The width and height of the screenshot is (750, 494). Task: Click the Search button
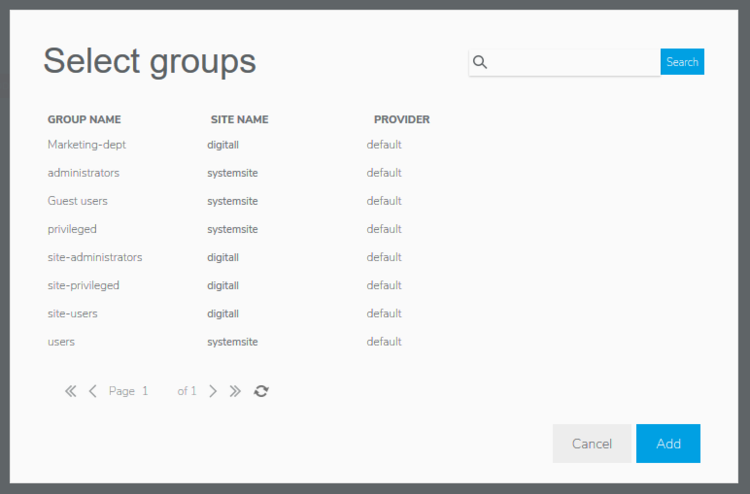[x=682, y=62]
